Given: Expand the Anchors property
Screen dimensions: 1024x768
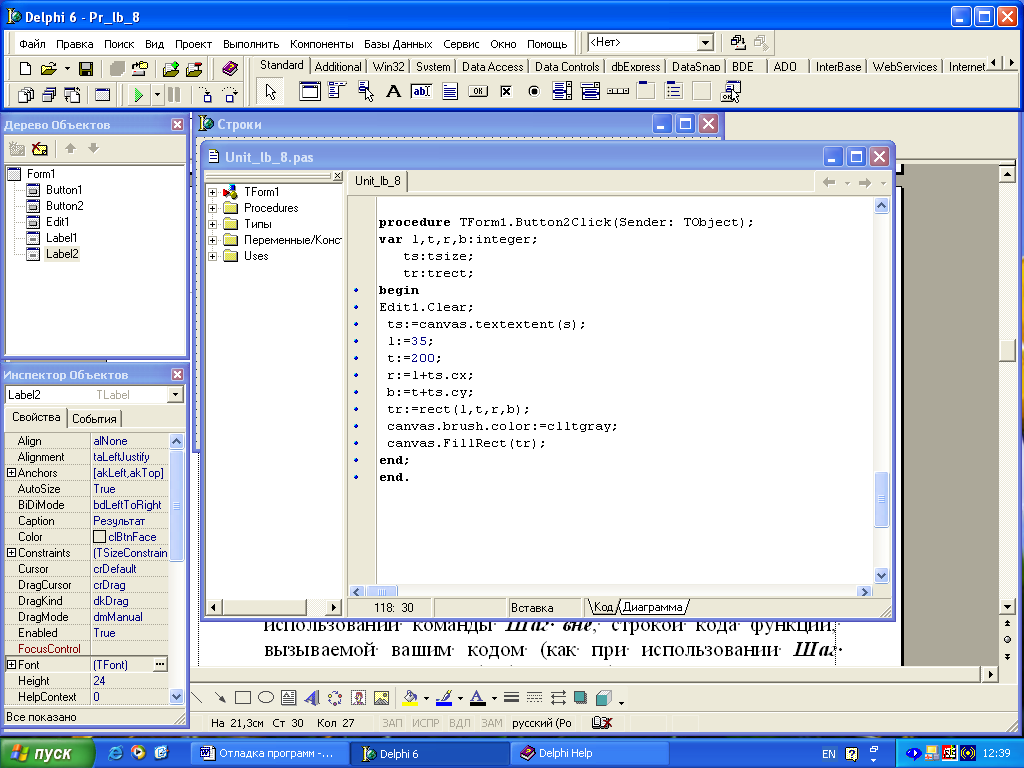Looking at the screenshot, I should coord(11,472).
